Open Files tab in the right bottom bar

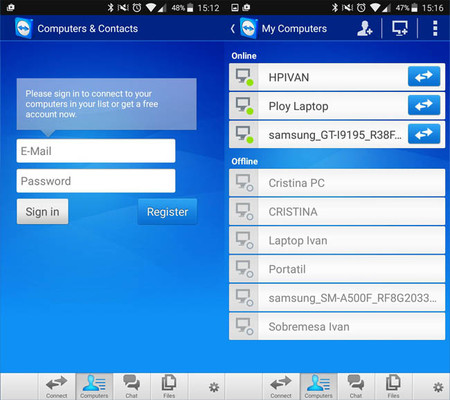point(393,386)
